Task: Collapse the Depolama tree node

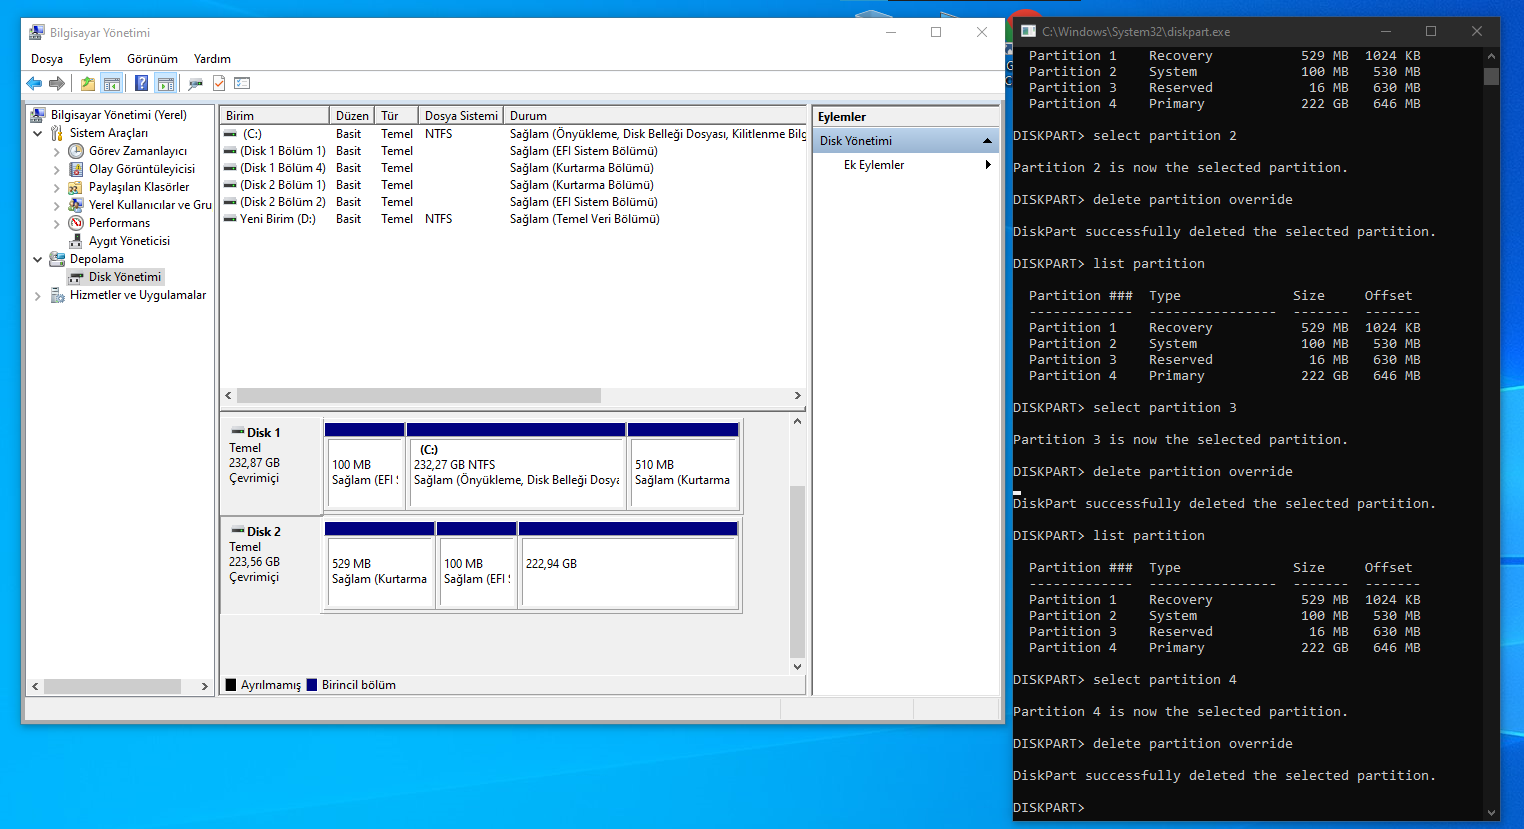Action: pos(38,259)
